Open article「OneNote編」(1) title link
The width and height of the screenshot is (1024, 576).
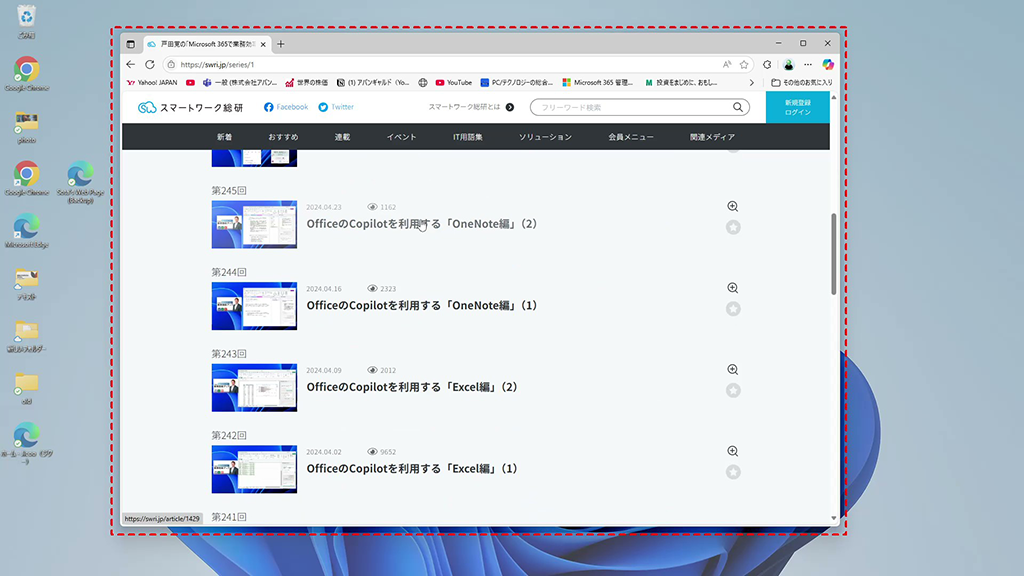422,306
